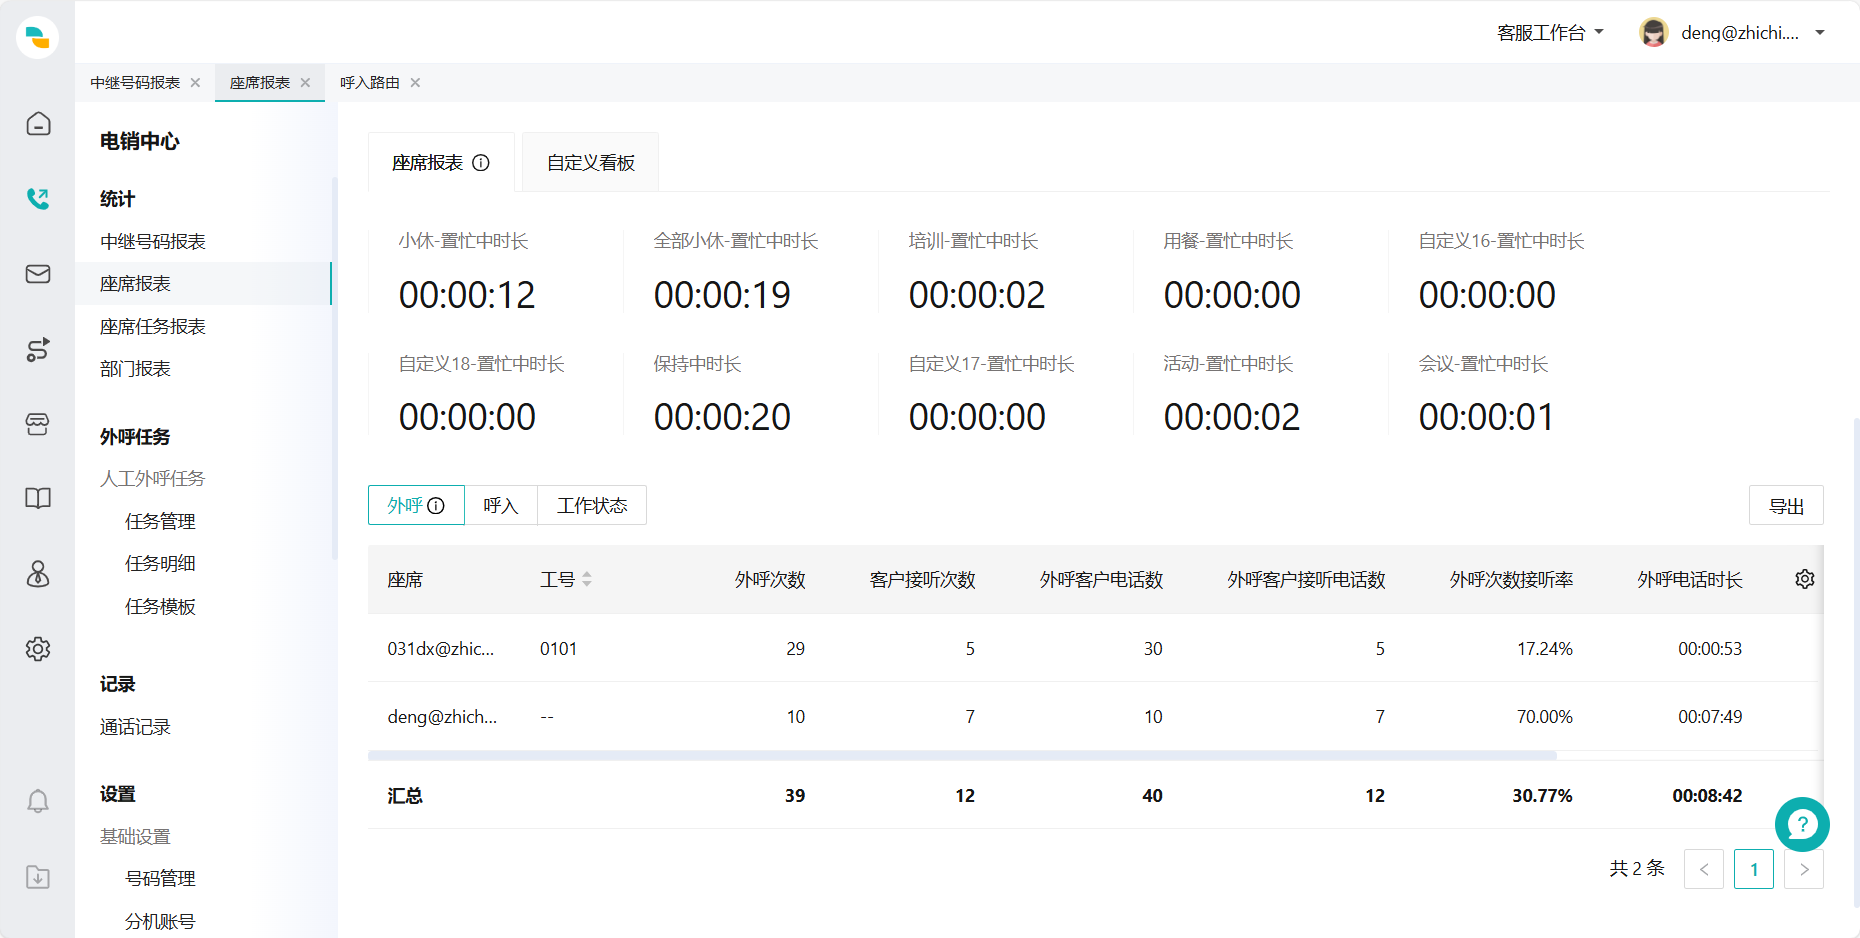Screen dimensions: 1860x938
Task: Select the 自定义看板 tab
Action: coord(591,163)
